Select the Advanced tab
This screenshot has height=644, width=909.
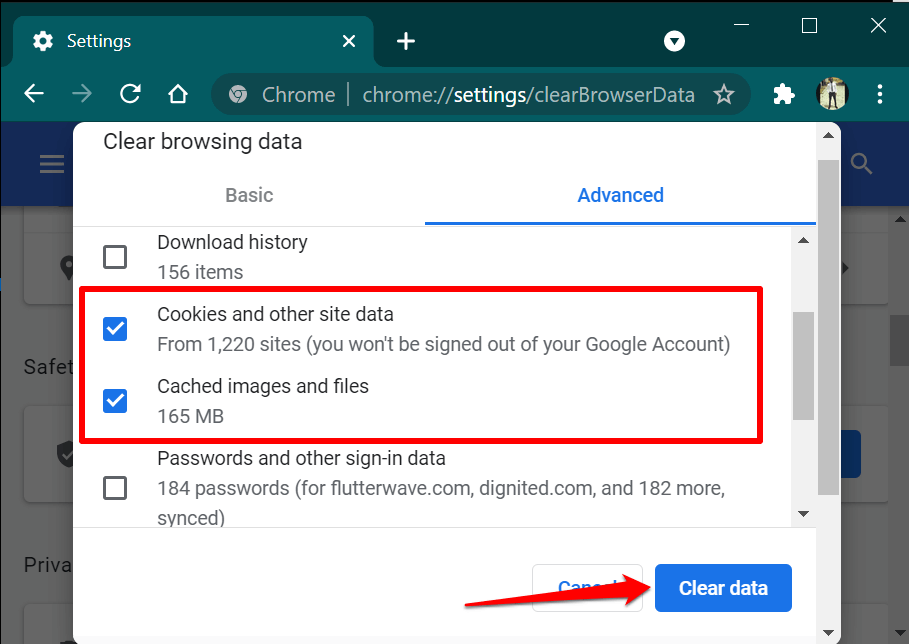point(620,195)
